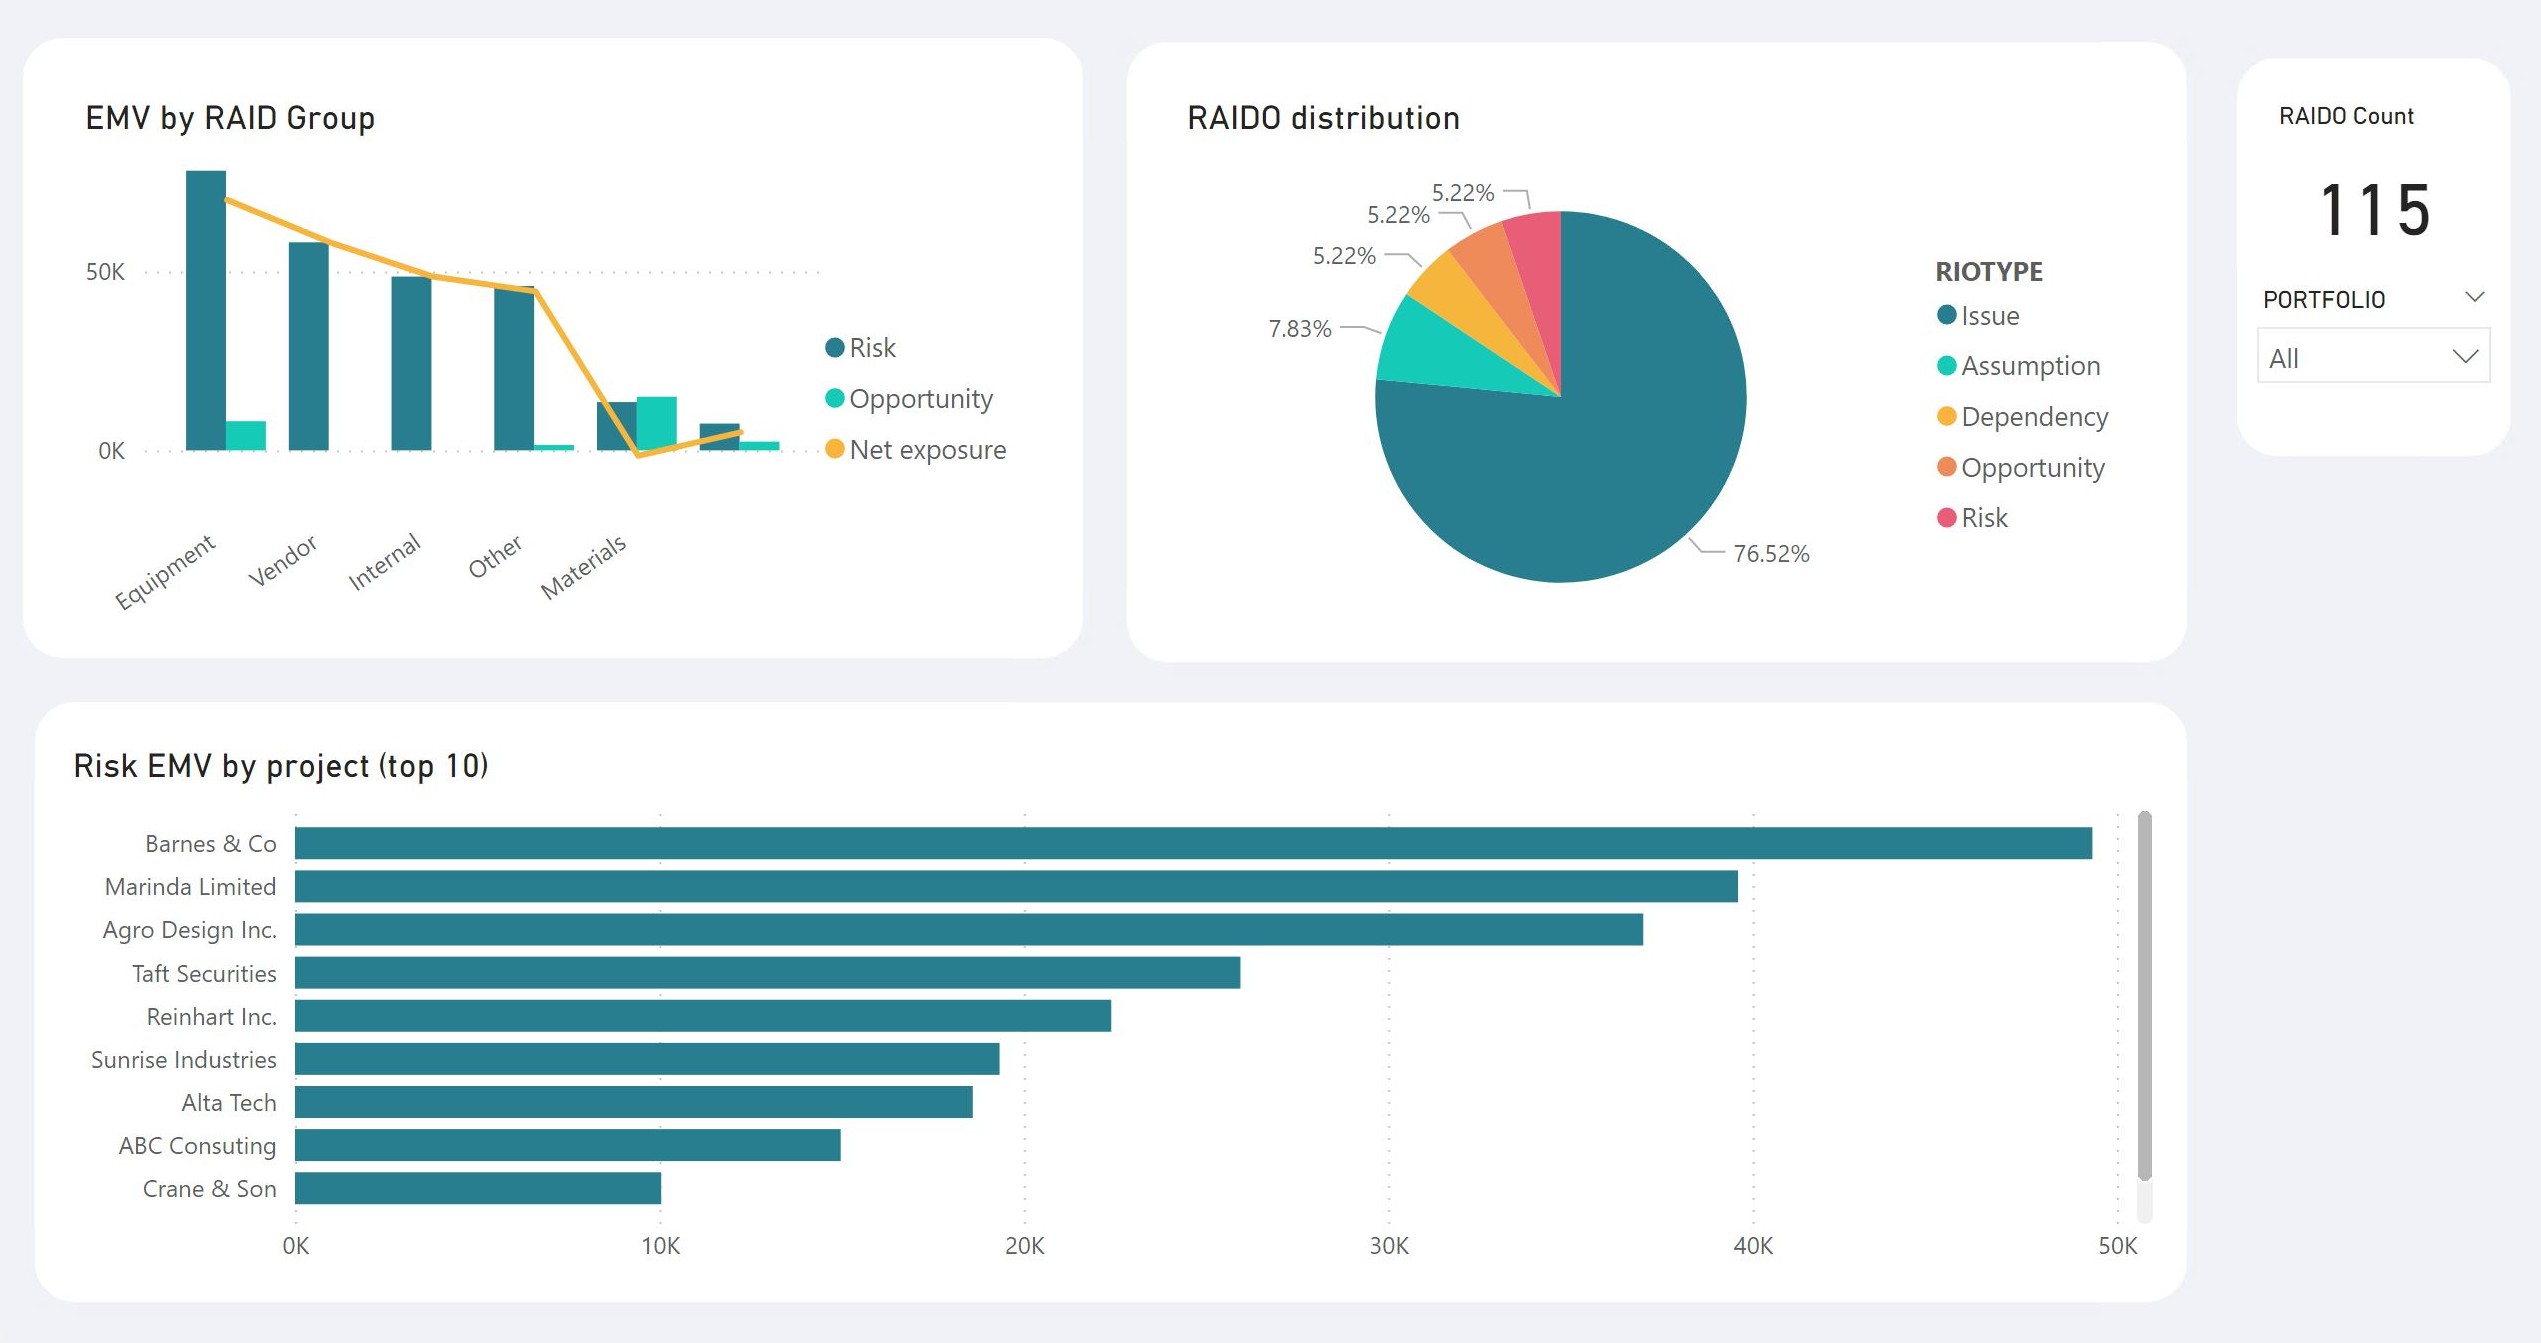Select the Opportunity legend marker in EMV chart
Image resolution: width=2541 pixels, height=1343 pixels.
834,398
